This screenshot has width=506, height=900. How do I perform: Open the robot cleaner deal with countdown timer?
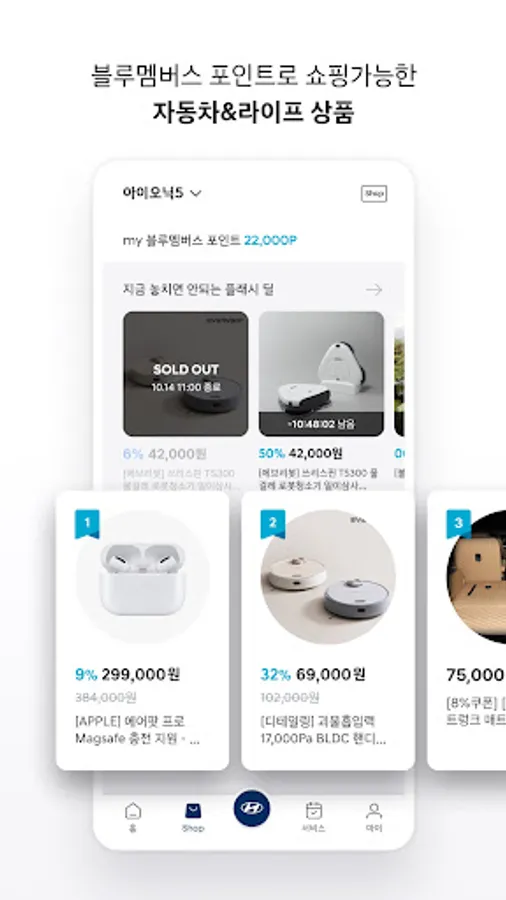(321, 374)
